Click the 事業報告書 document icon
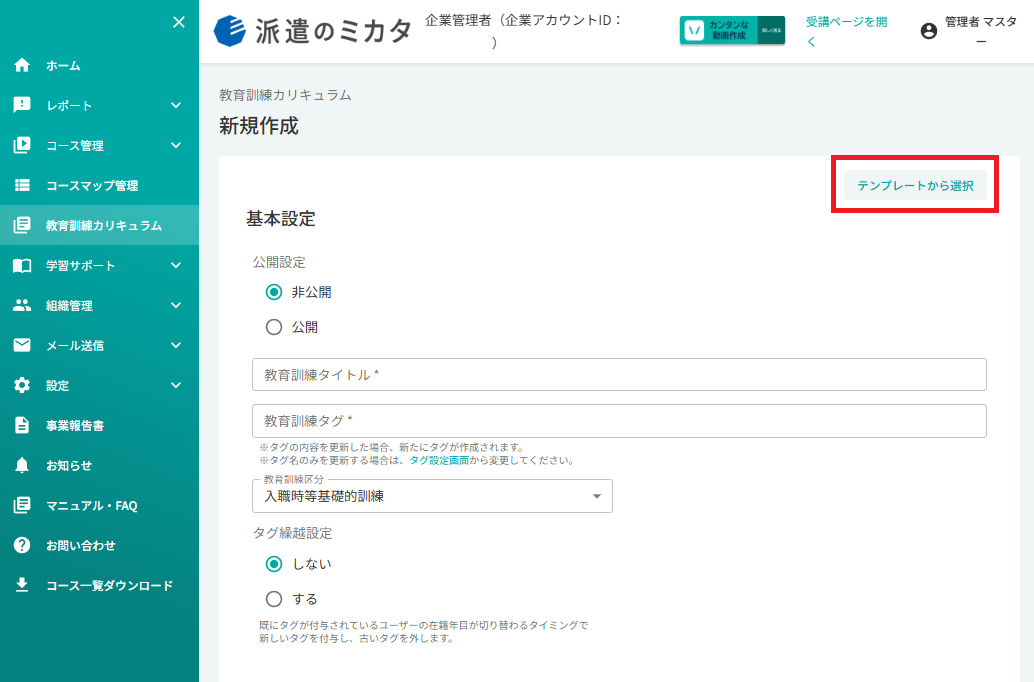This screenshot has height=682, width=1034. coord(22,425)
